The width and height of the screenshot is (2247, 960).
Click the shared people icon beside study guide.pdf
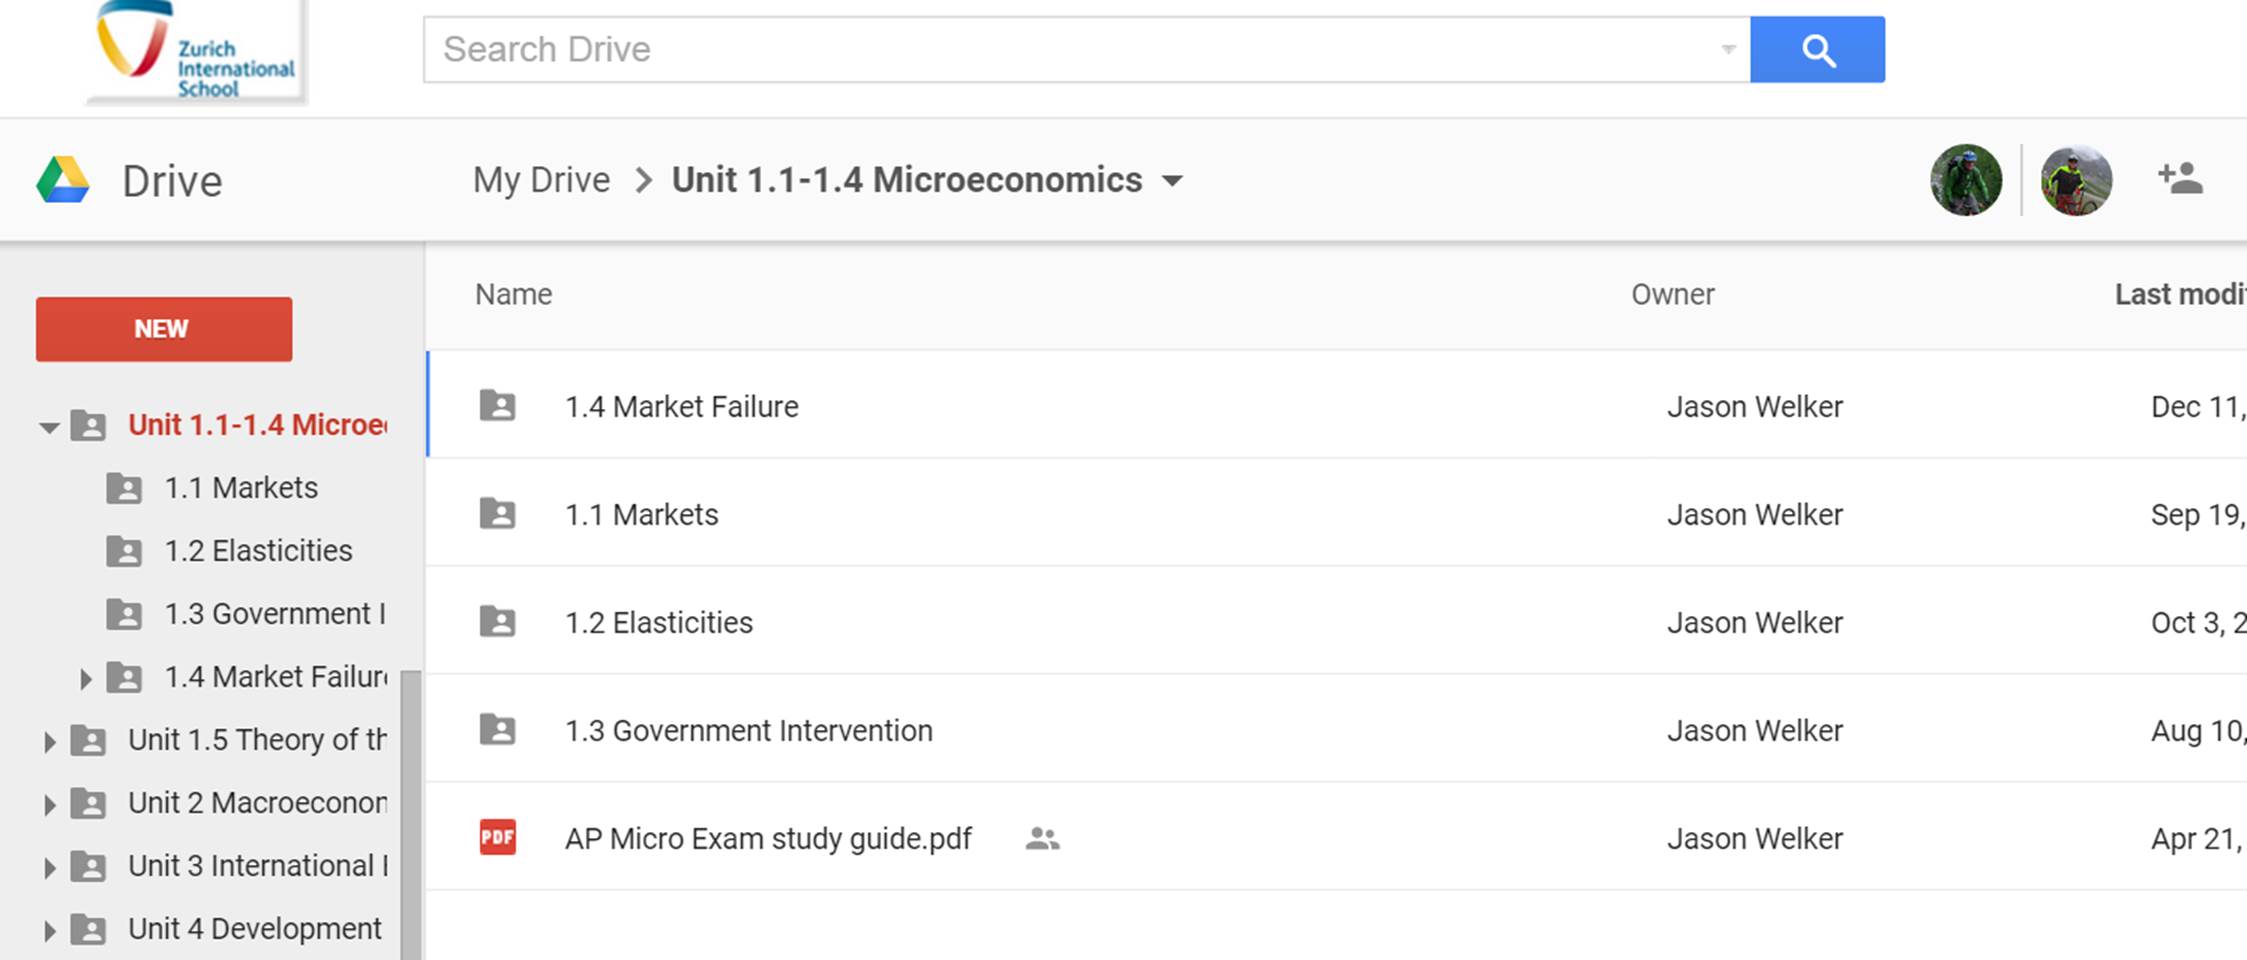(1042, 838)
